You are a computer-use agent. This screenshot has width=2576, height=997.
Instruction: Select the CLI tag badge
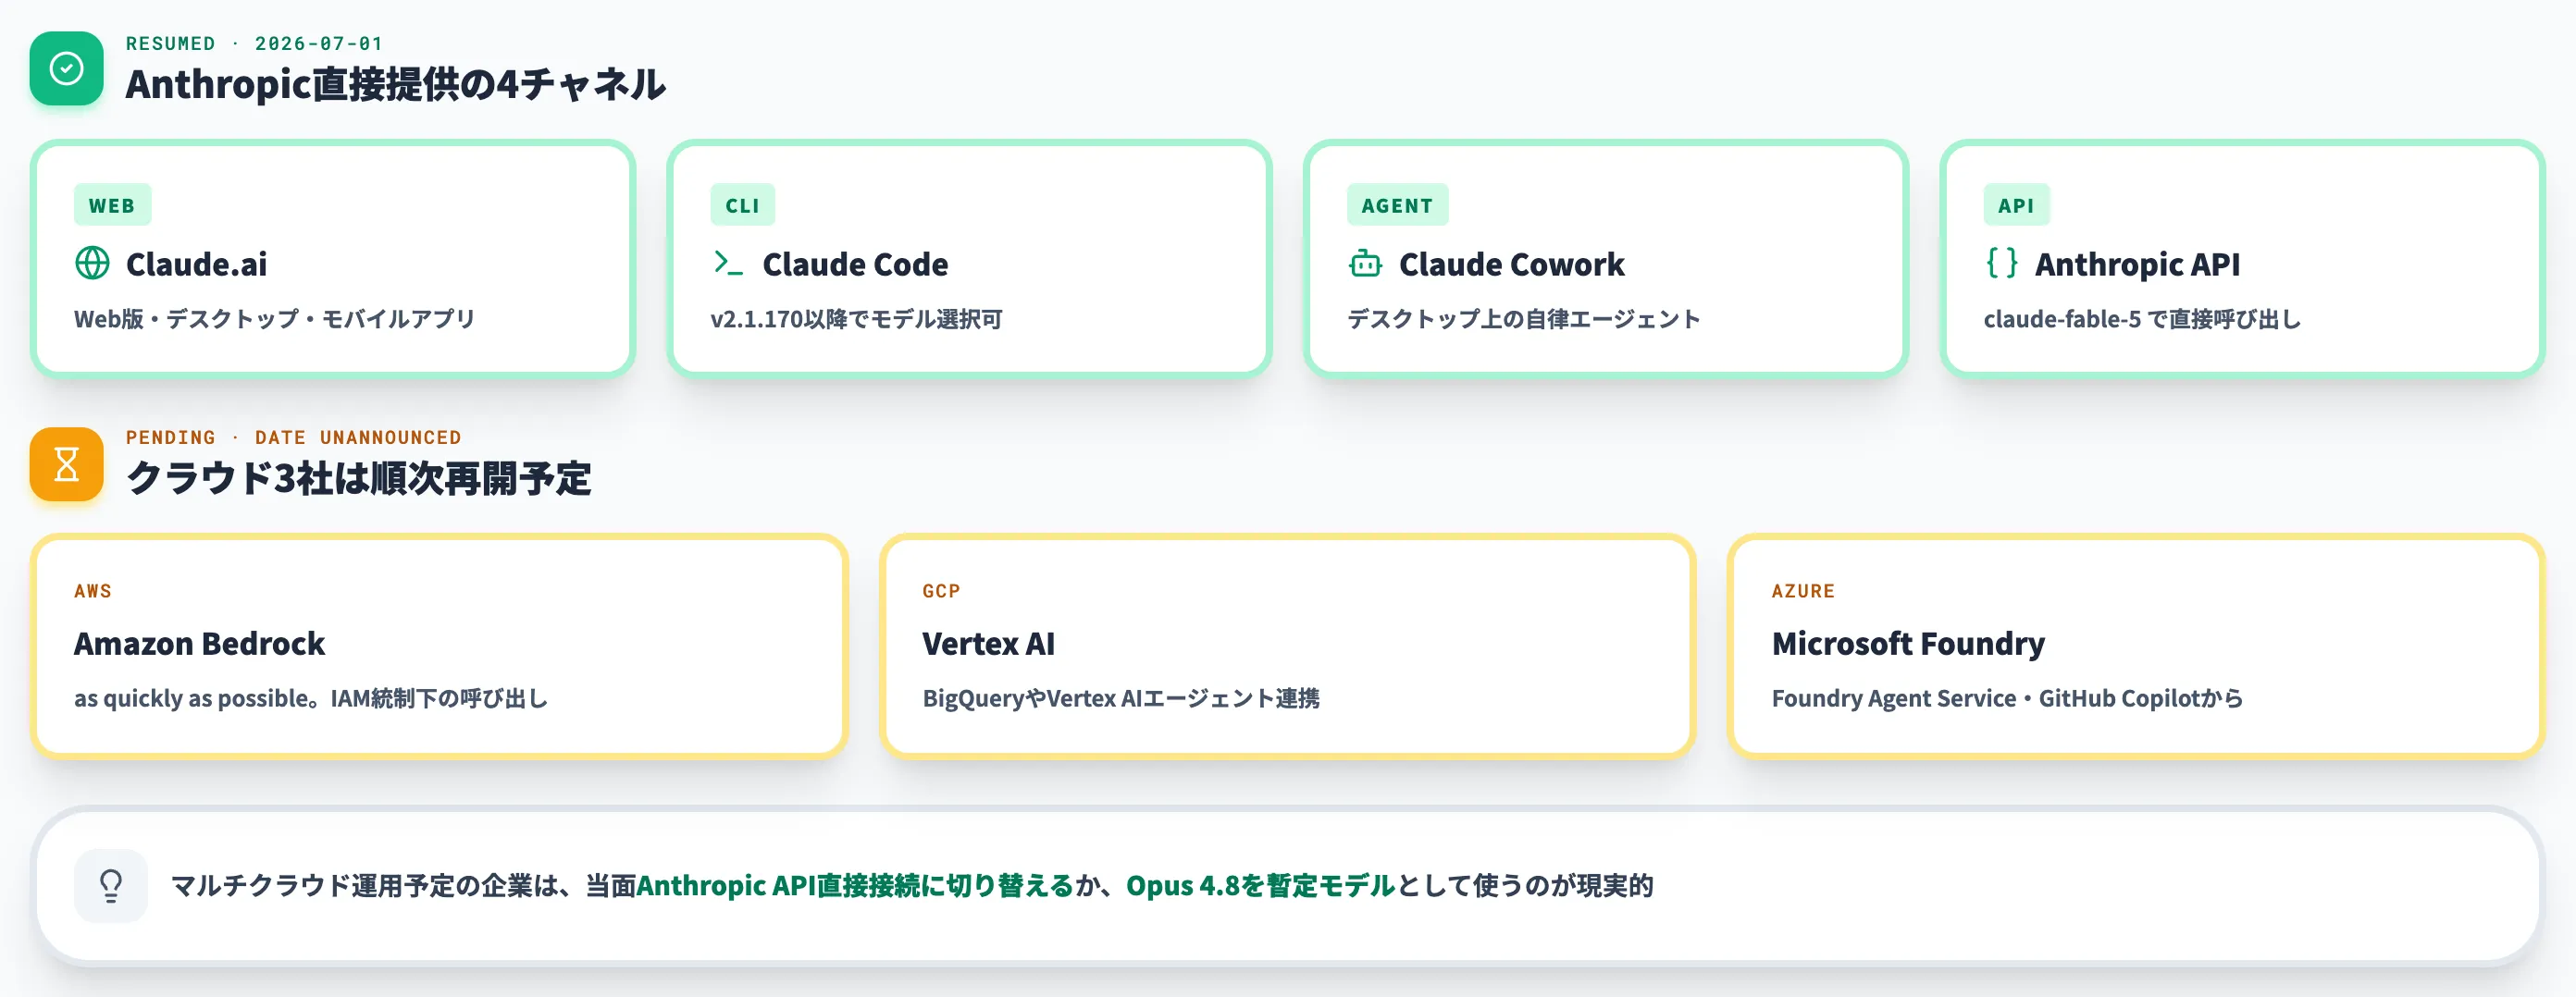[x=742, y=205]
